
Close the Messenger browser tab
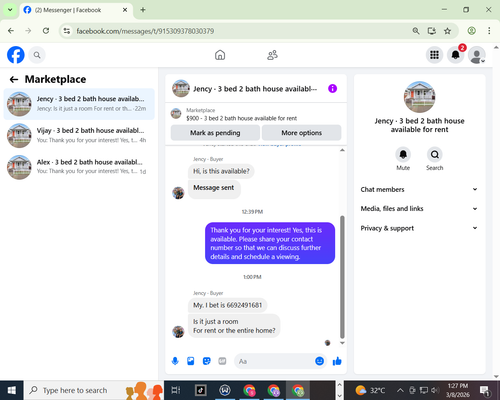(125, 10)
